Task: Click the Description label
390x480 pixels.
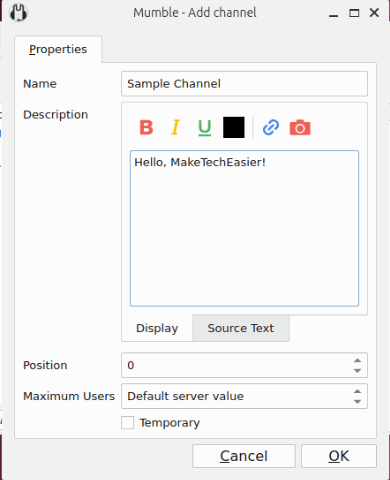Action: coord(56,115)
